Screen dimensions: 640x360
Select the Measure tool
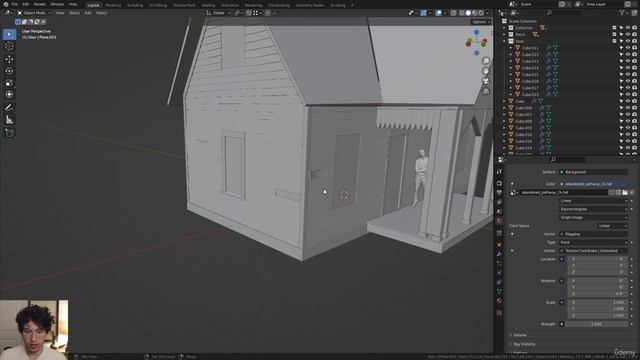(x=9, y=120)
